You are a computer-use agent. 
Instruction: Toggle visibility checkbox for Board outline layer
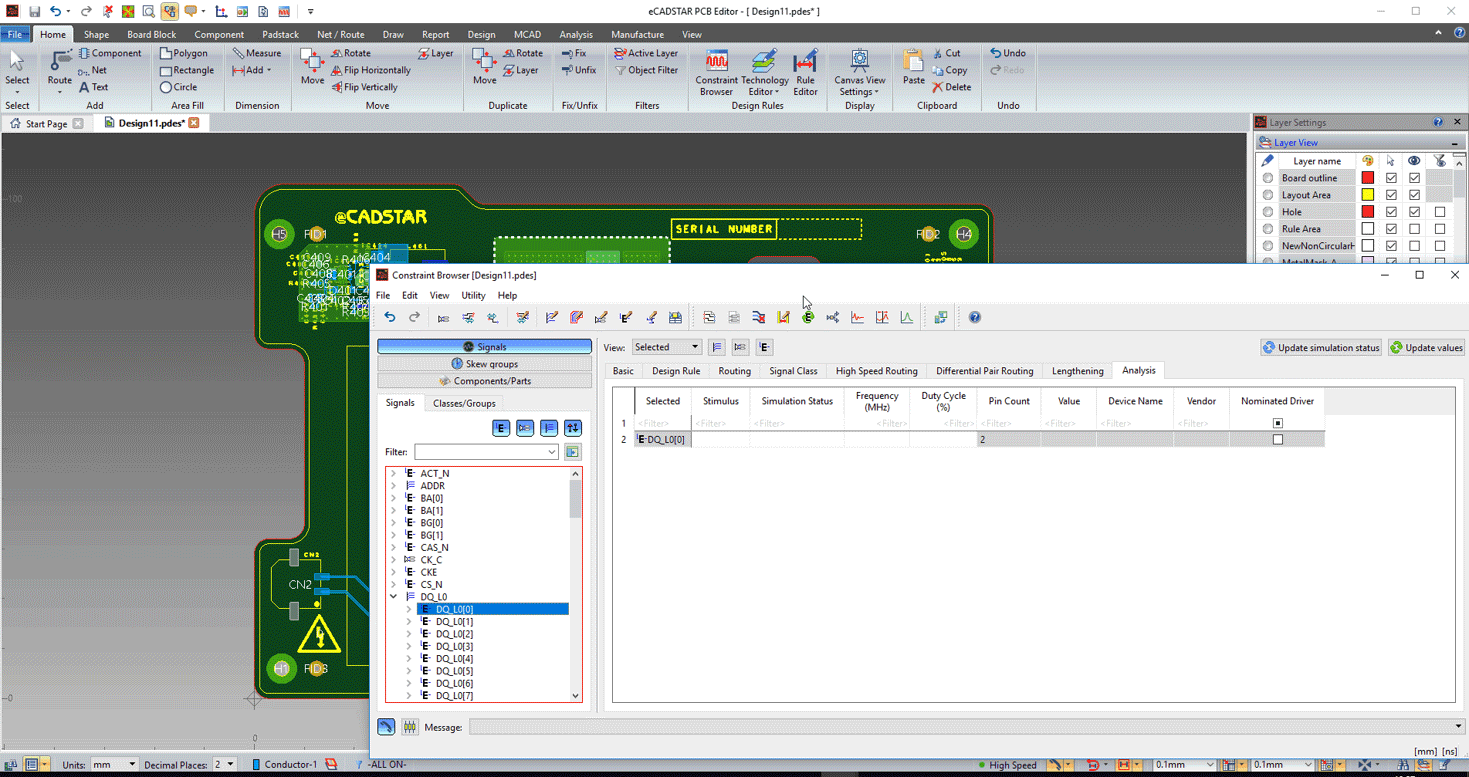(x=1415, y=178)
